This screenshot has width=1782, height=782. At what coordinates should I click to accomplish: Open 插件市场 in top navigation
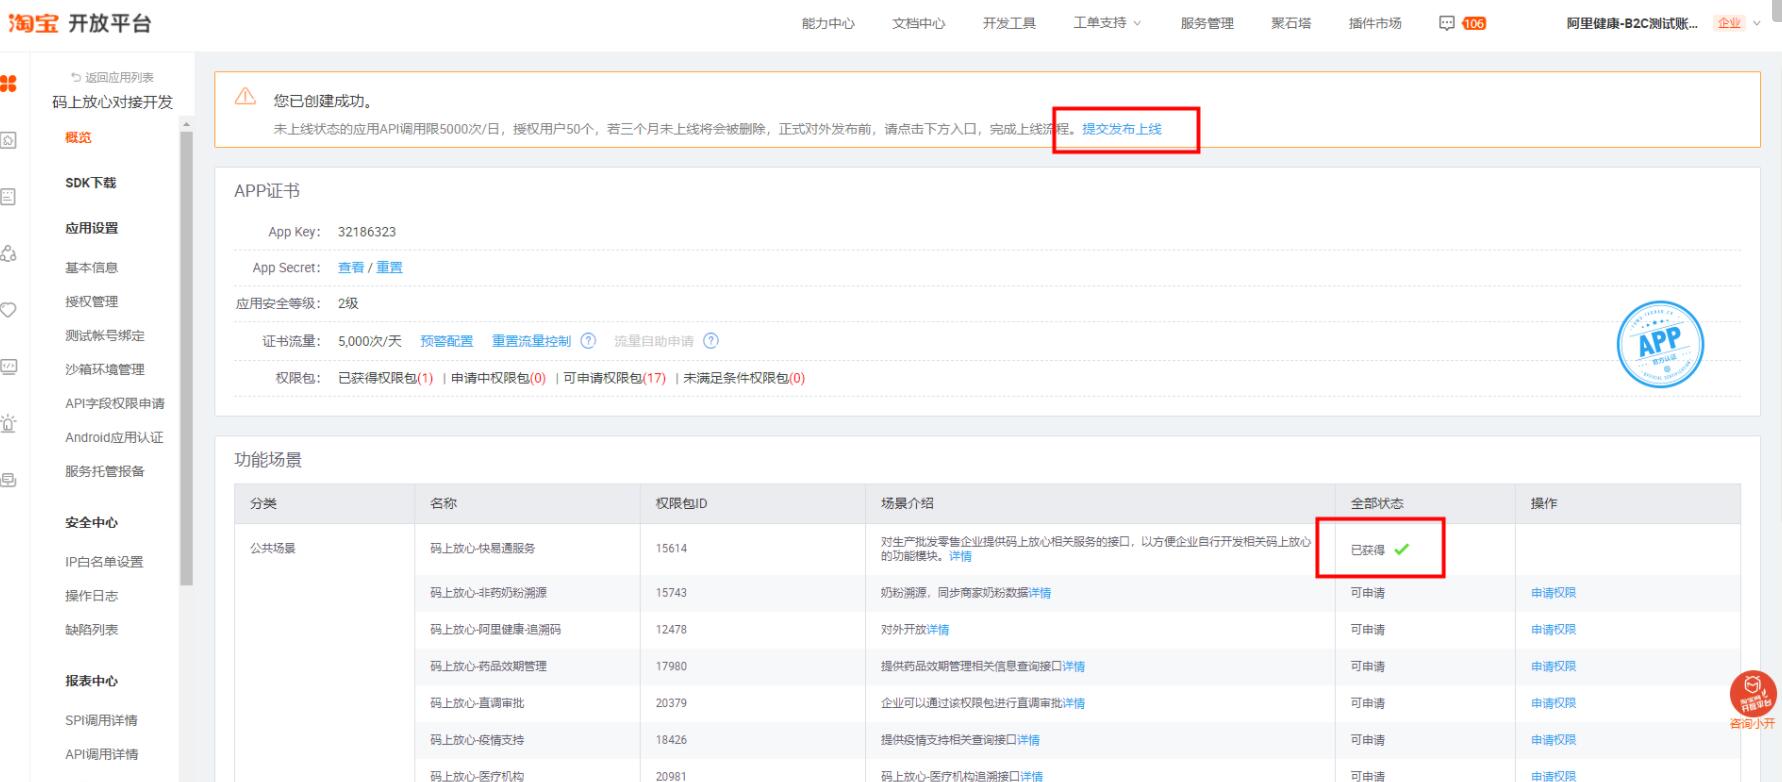pyautogui.click(x=1374, y=23)
